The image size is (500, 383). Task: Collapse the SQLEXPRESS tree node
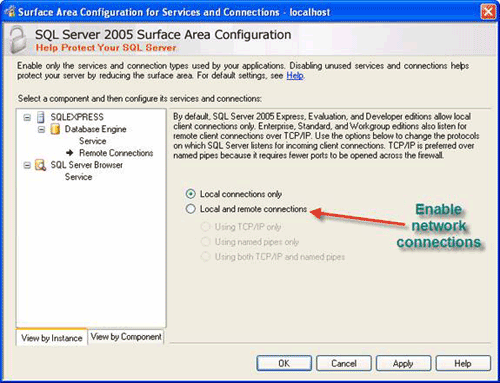27,117
